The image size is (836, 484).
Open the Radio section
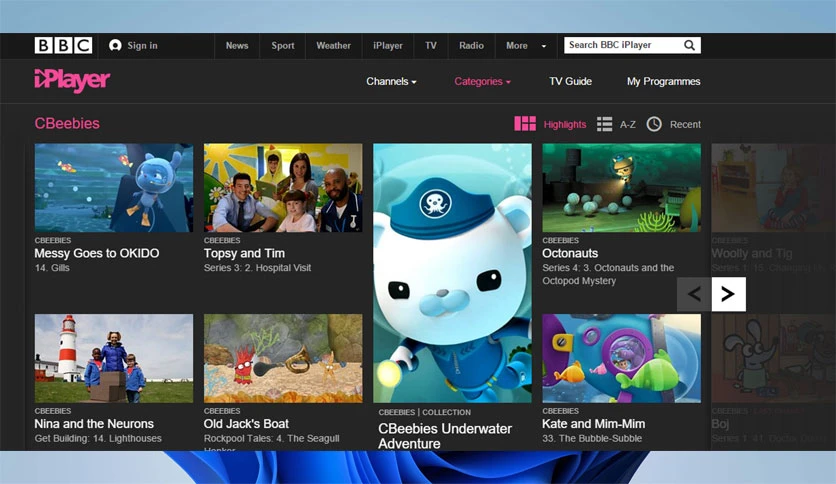(x=471, y=46)
